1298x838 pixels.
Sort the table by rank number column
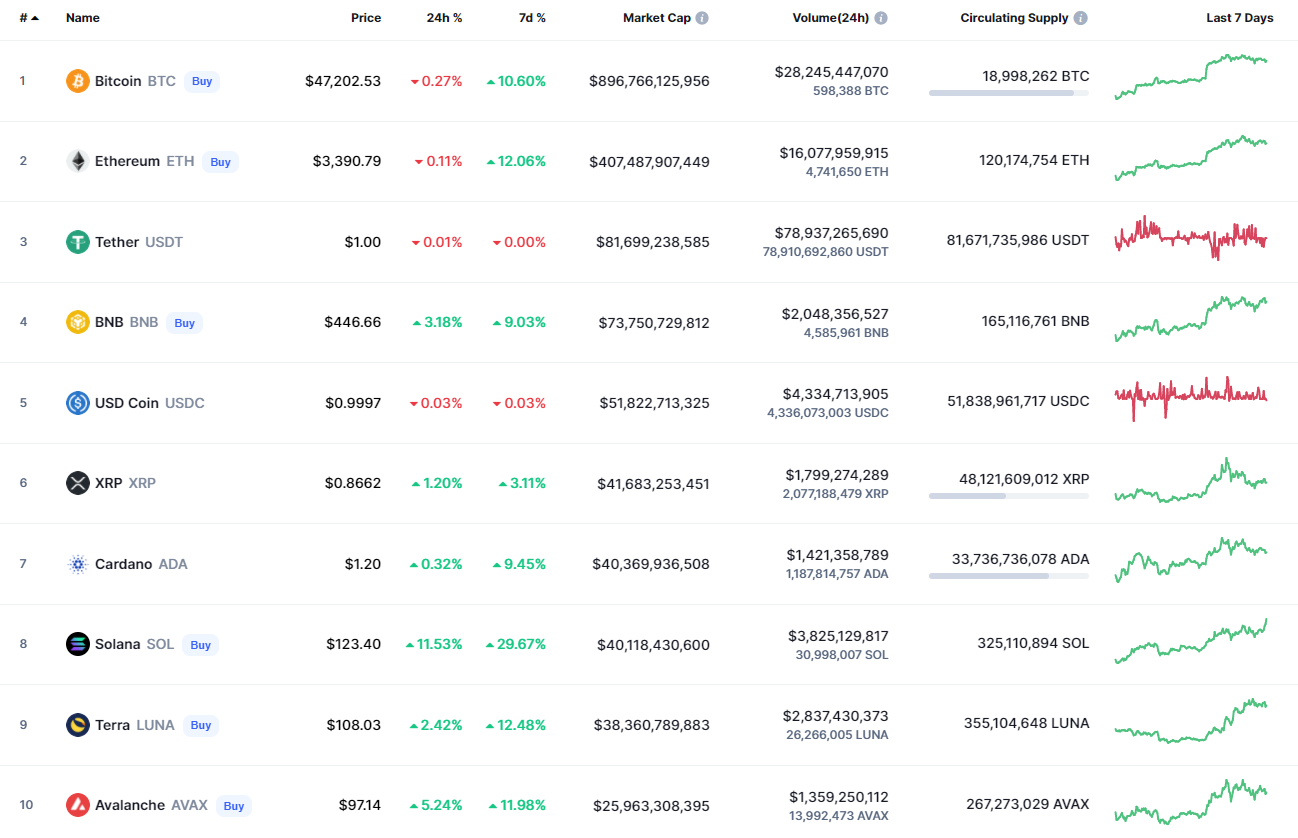pyautogui.click(x=29, y=18)
